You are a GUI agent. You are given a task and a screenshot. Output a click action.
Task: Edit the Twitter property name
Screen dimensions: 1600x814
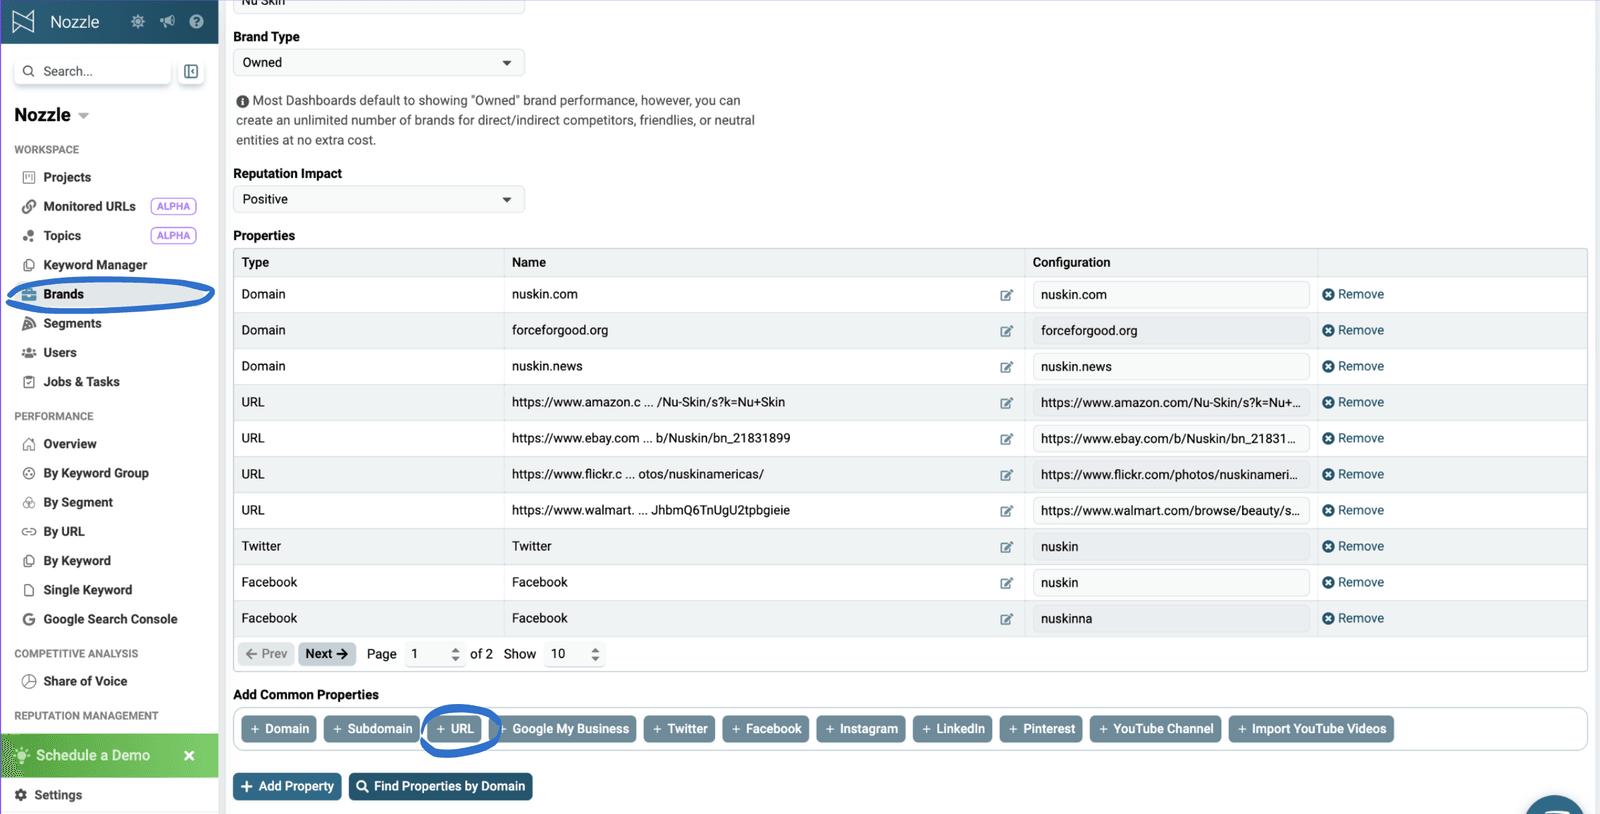pos(1006,547)
